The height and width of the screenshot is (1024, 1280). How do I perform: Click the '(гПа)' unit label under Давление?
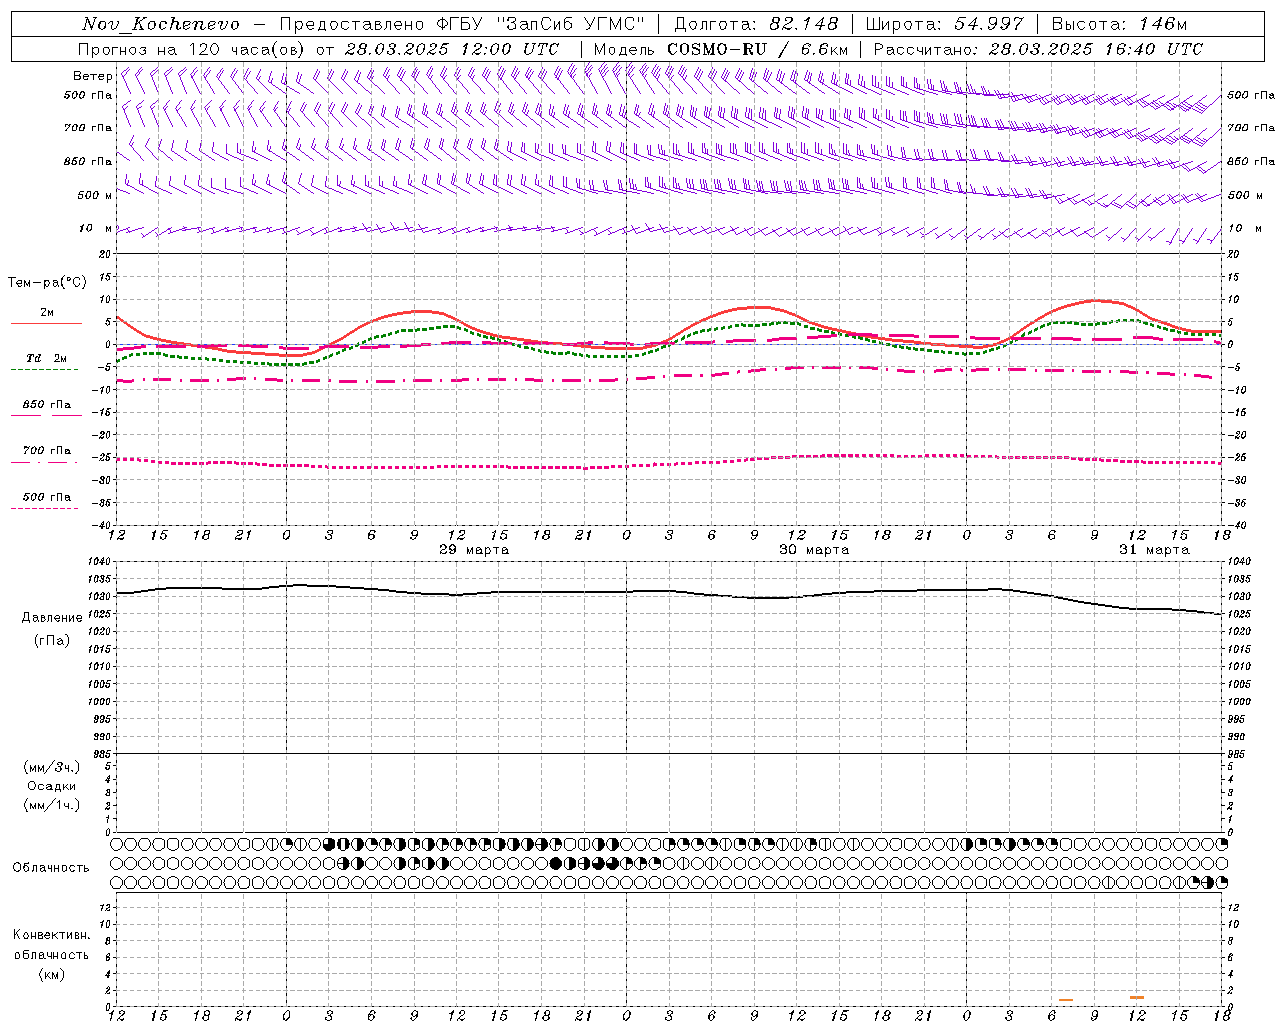pos(52,641)
